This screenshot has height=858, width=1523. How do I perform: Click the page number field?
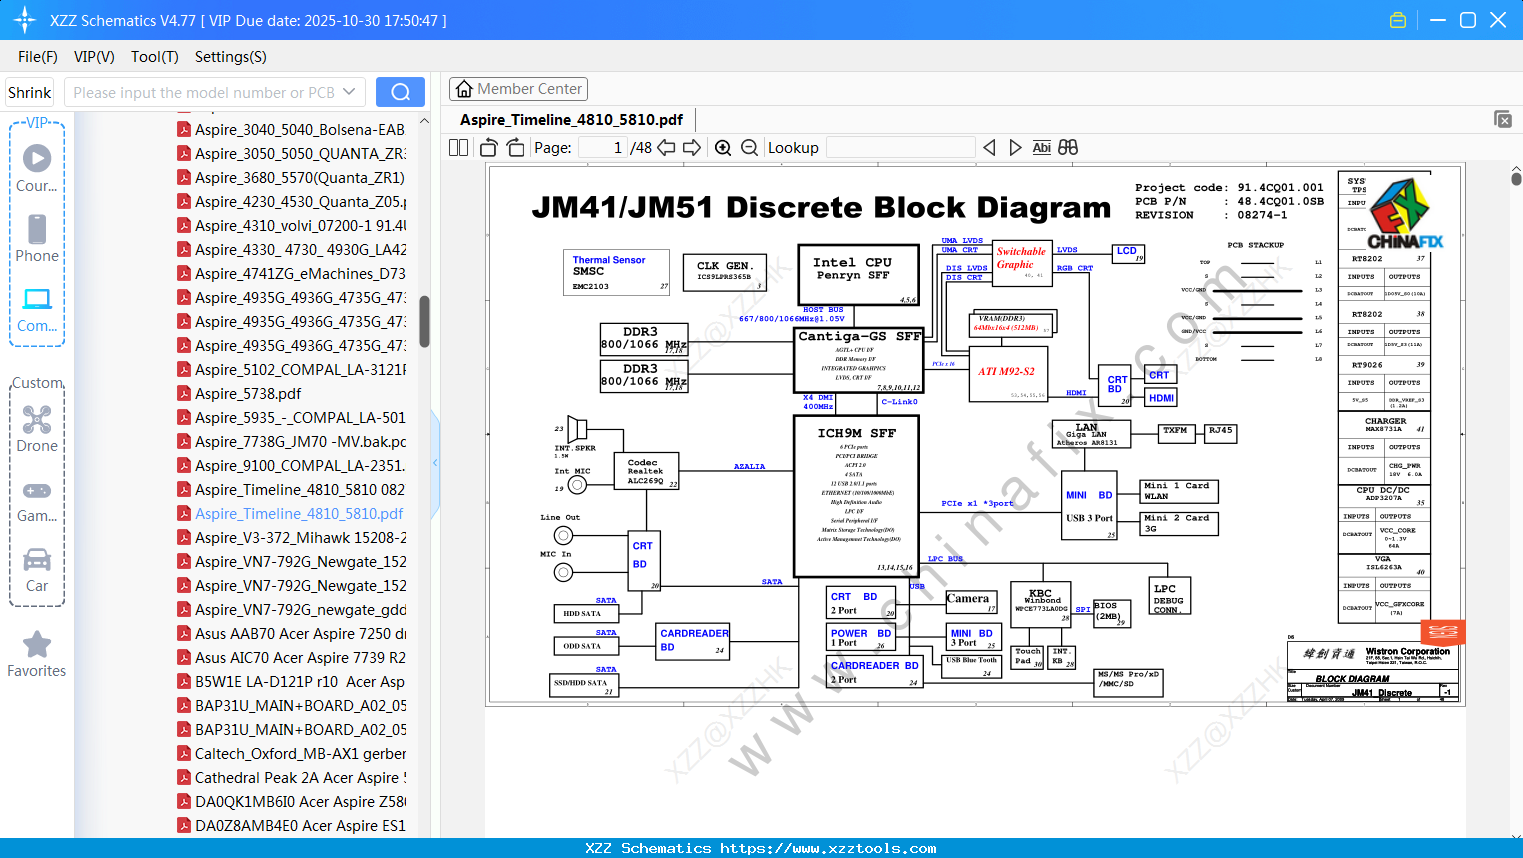pos(602,147)
